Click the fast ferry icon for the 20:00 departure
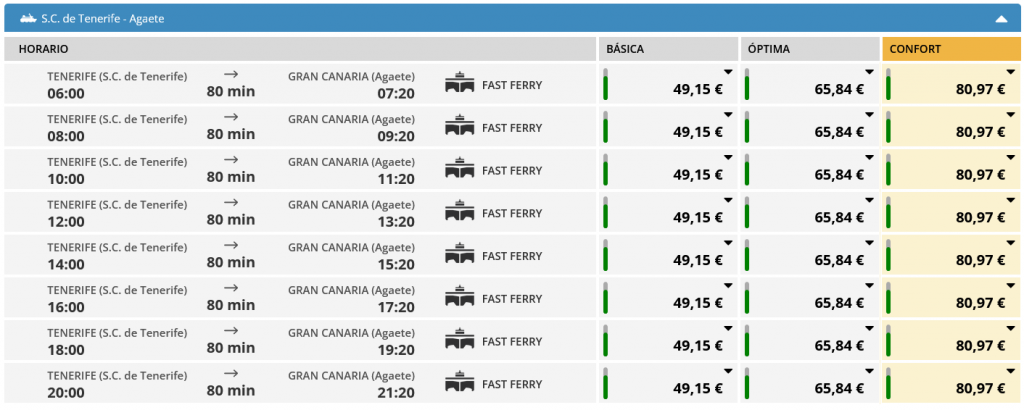1024x410 pixels. 459,384
